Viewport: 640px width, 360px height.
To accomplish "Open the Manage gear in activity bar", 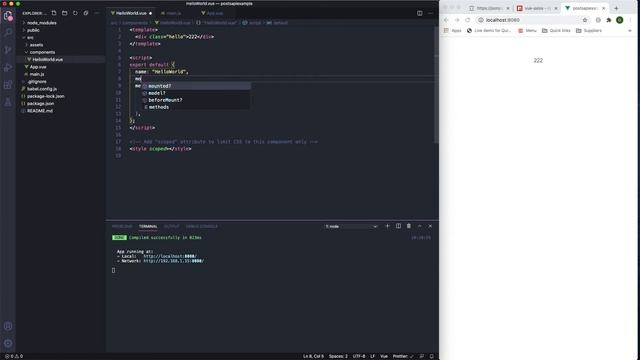I will tap(8, 343).
